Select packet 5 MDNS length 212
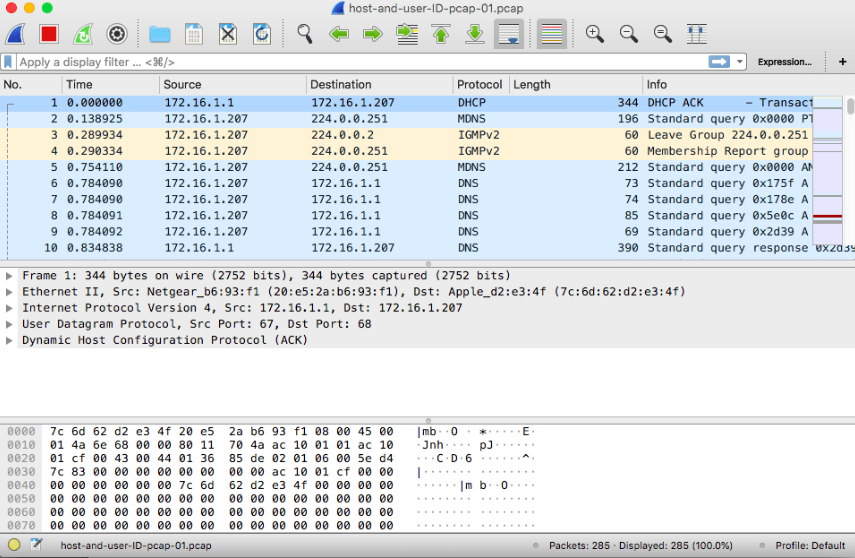The height and width of the screenshot is (558, 855). tap(406, 167)
